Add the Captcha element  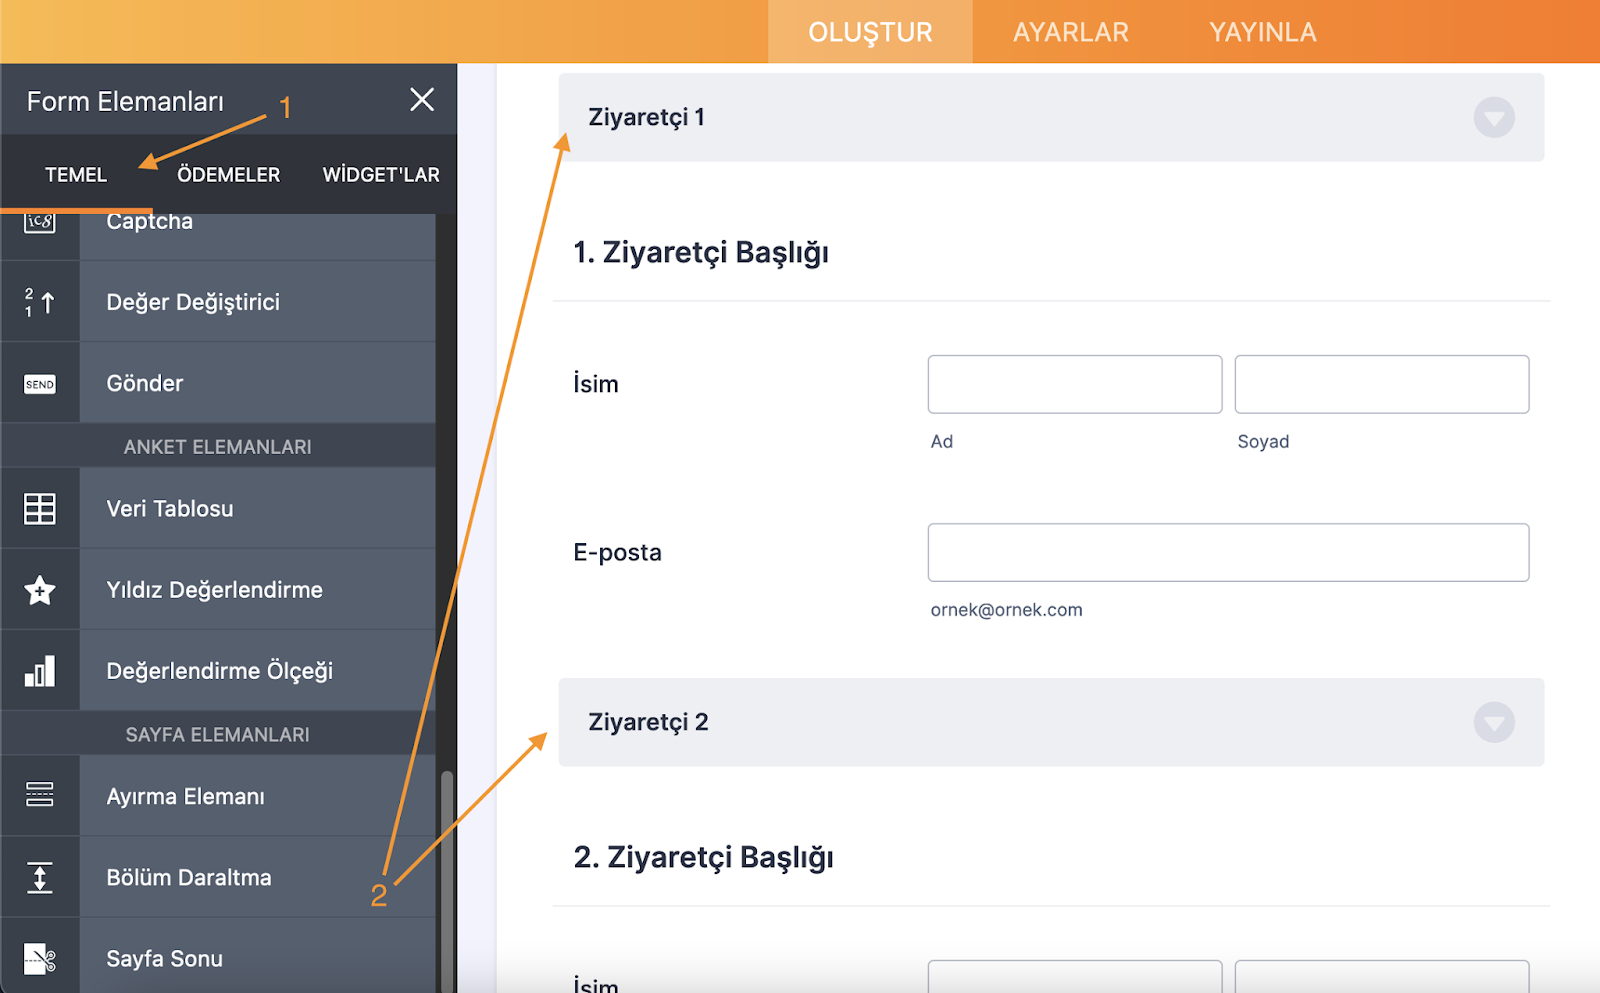tap(218, 237)
